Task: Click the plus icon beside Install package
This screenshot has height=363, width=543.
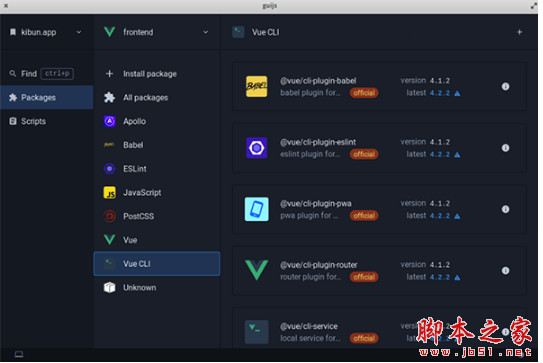Action: coord(109,74)
